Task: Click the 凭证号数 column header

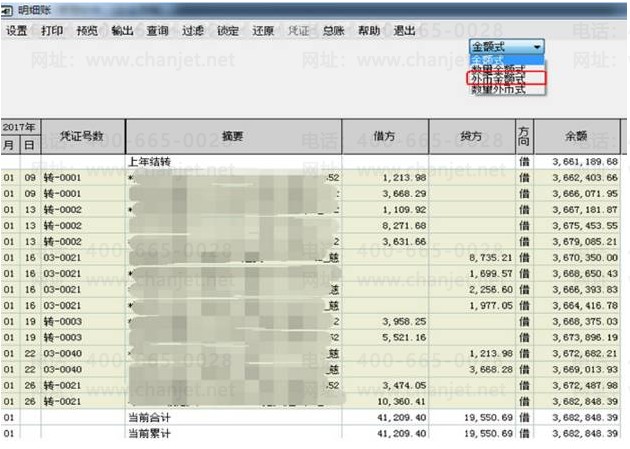Action: pos(83,136)
